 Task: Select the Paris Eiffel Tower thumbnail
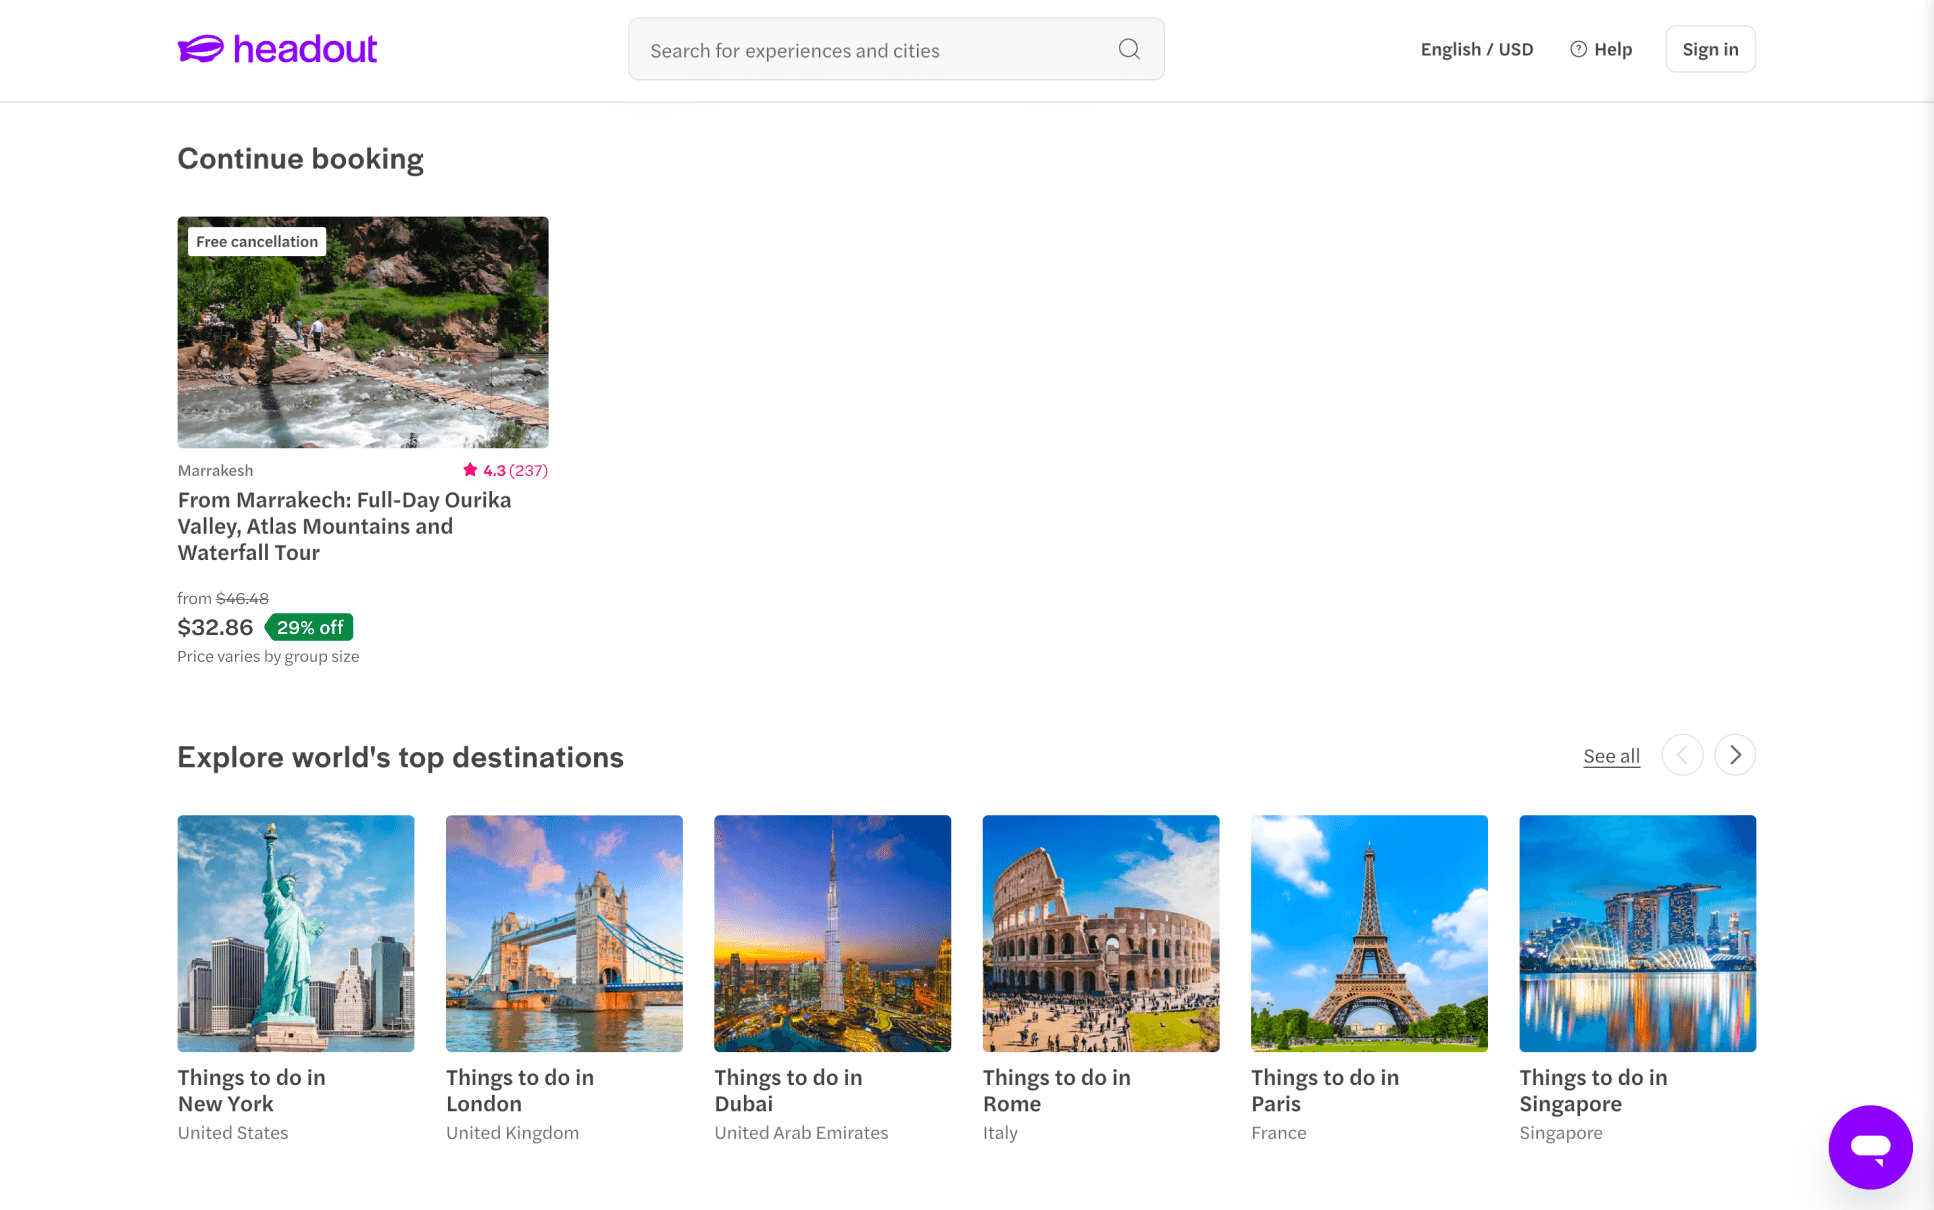[1369, 933]
